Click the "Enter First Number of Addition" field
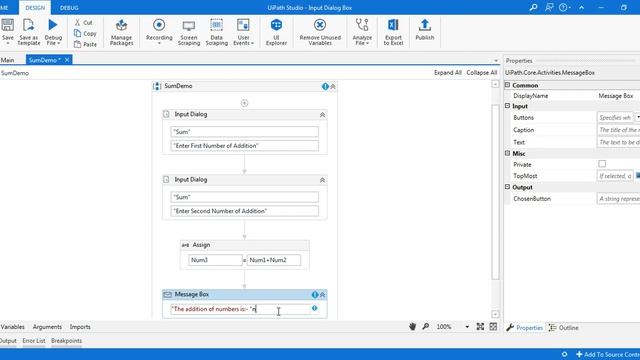This screenshot has width=640, height=360. pyautogui.click(x=244, y=146)
